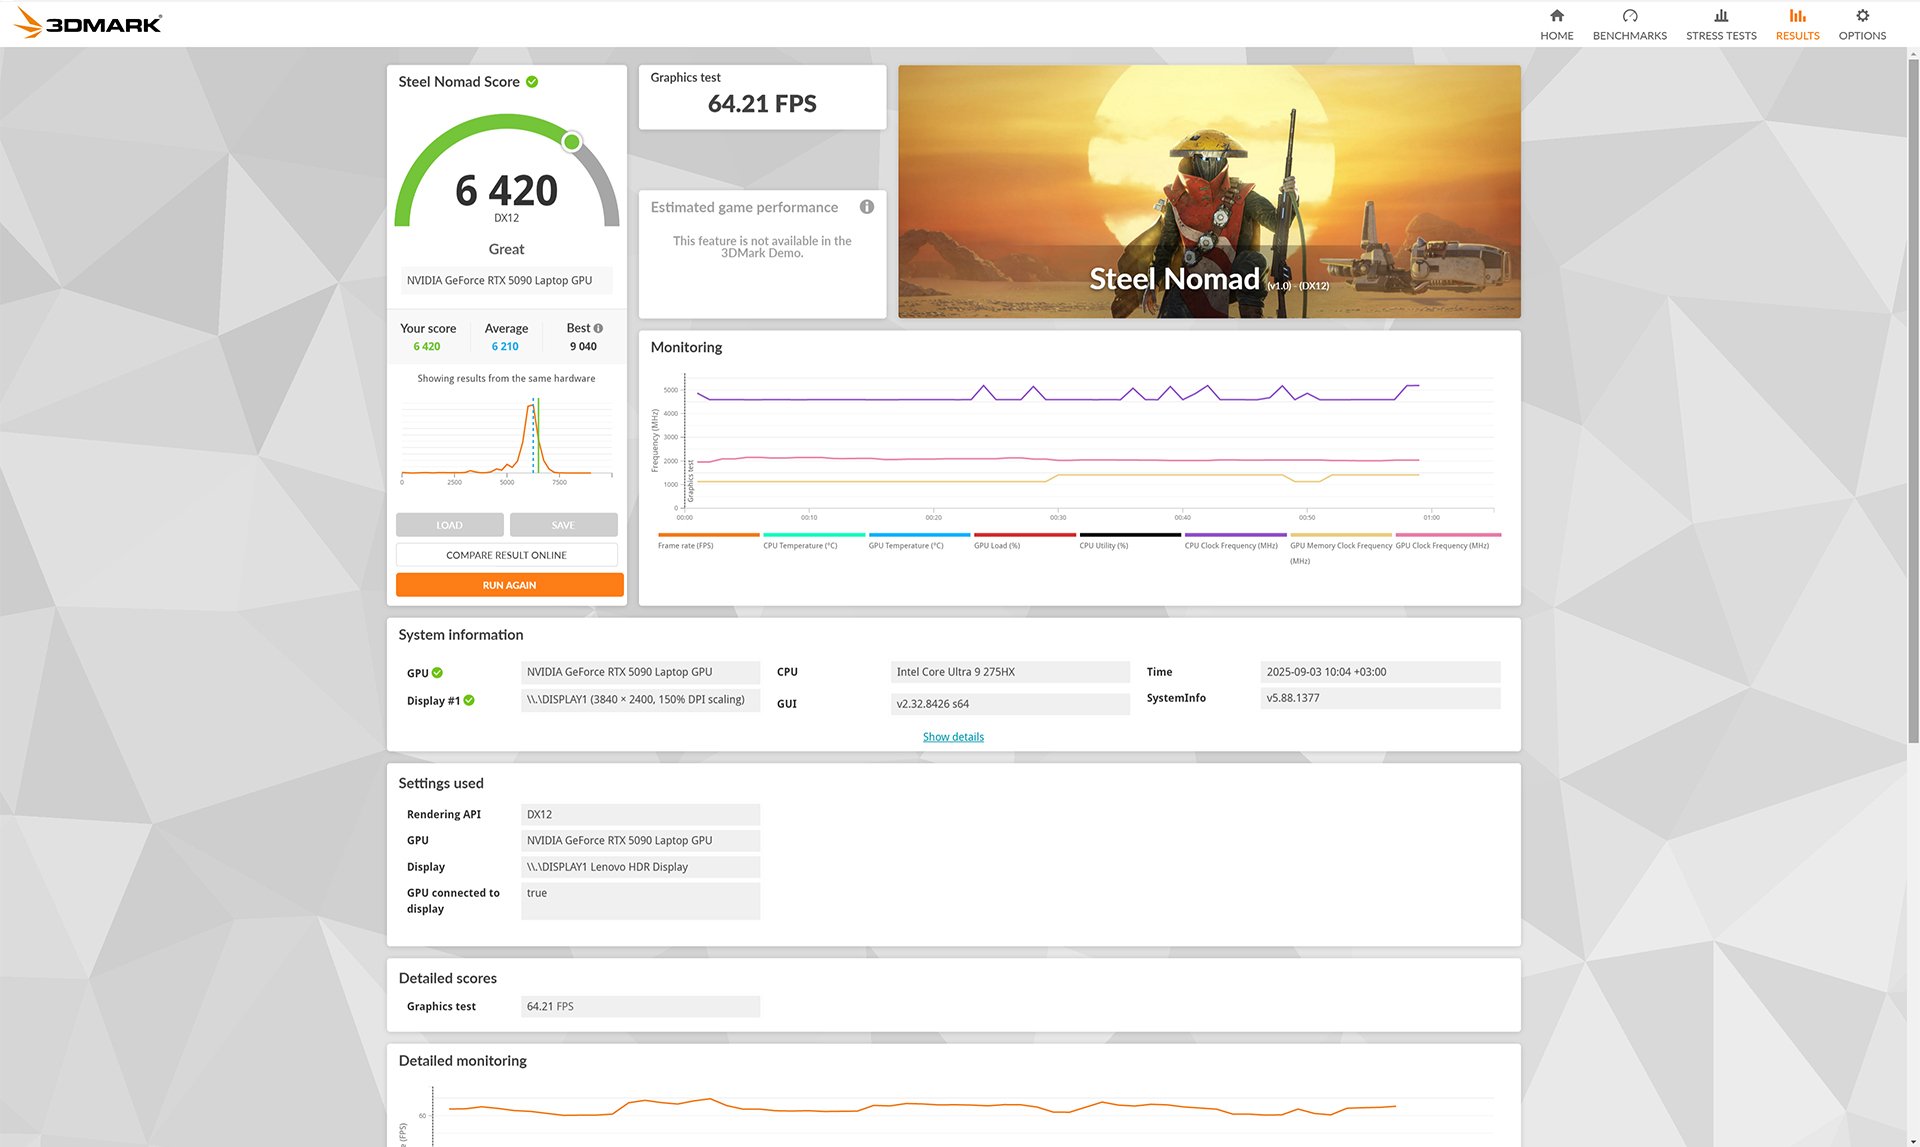
Task: Open the Results bar-chart icon
Action: point(1797,15)
